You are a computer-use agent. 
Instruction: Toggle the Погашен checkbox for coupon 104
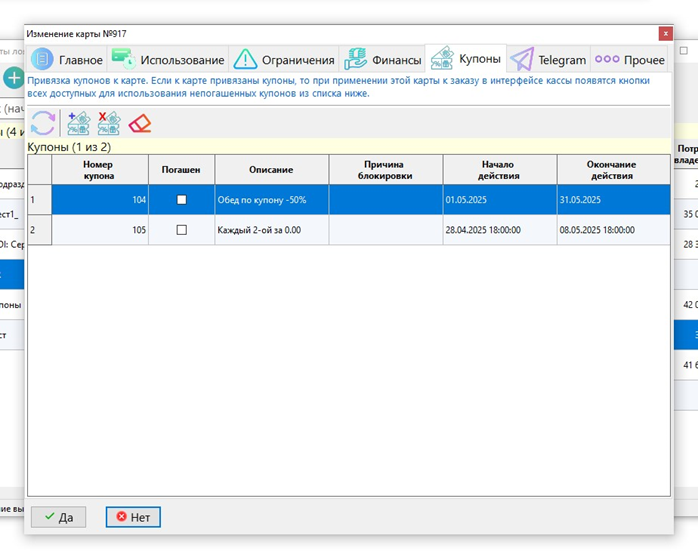pos(181,200)
